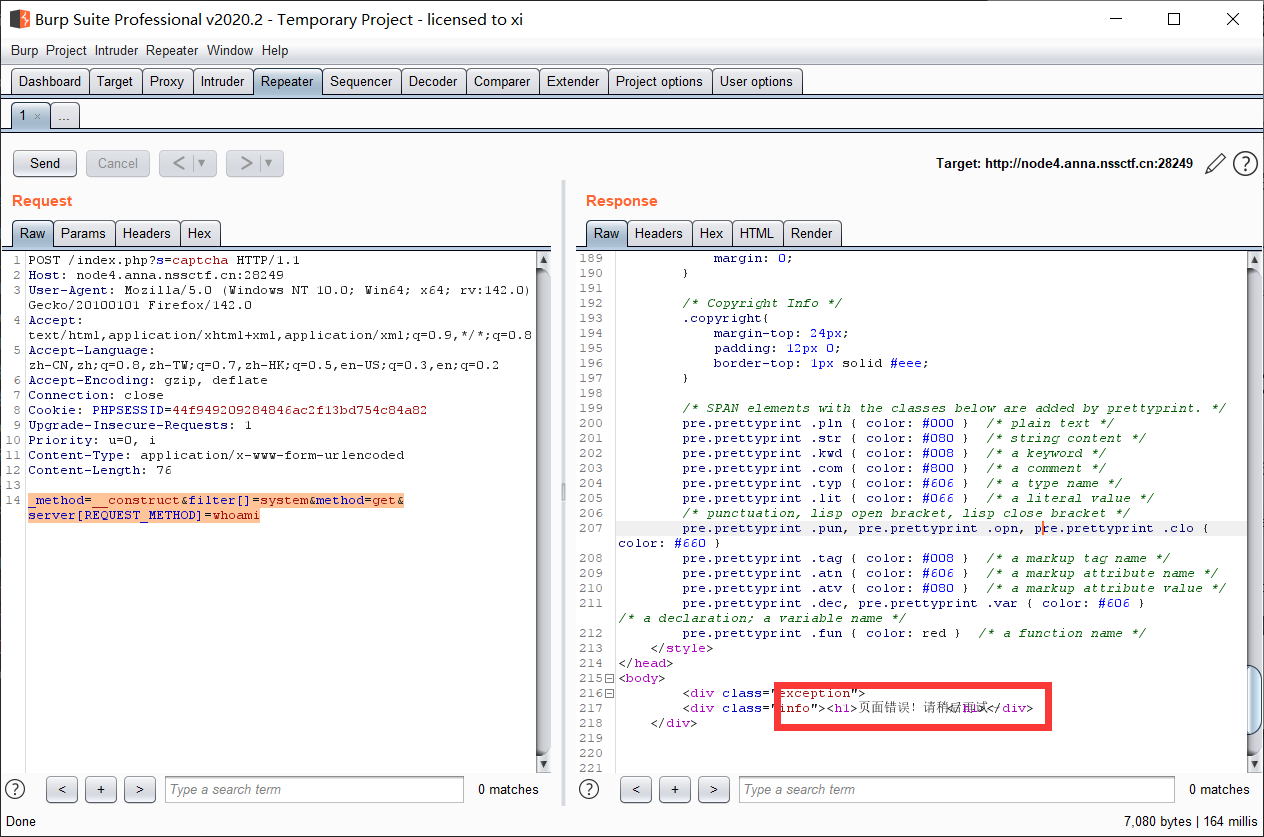Click the request pane vertical scrollbar
Viewport: 1264px width, 837px height.
(x=544, y=510)
